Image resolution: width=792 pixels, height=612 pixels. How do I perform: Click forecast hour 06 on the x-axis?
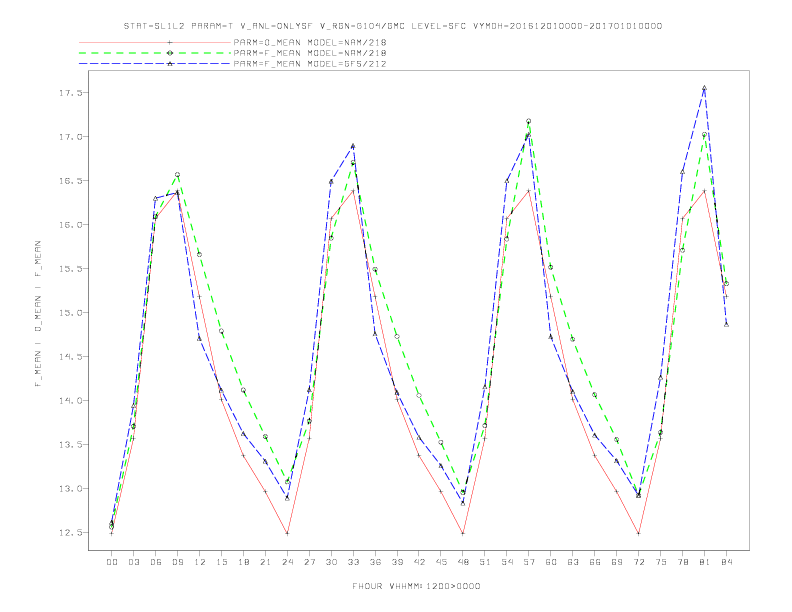coord(156,562)
